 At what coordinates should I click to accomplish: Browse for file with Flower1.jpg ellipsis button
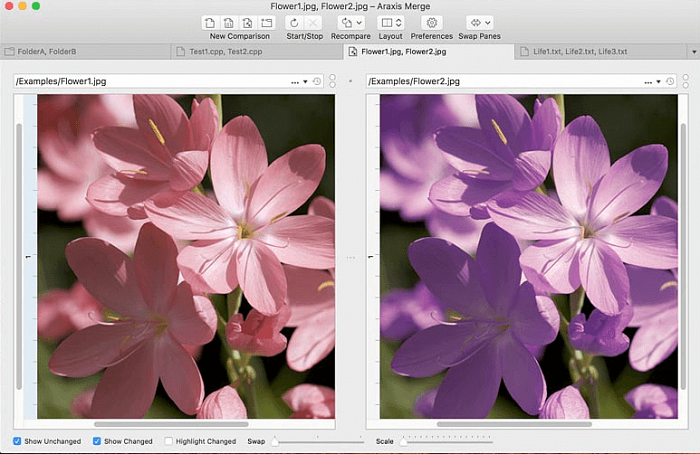295,82
